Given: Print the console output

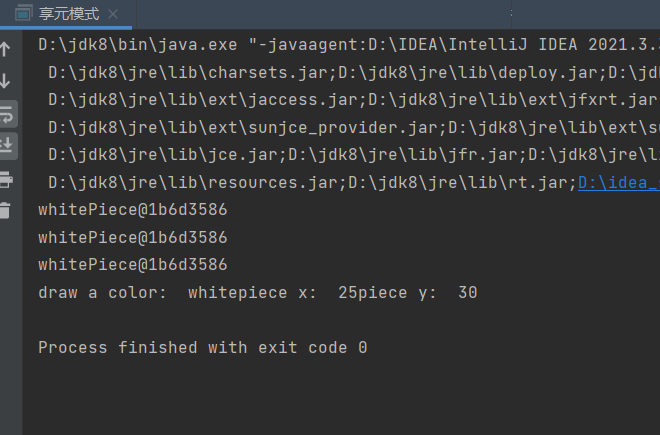Looking at the screenshot, I should (x=6, y=179).
